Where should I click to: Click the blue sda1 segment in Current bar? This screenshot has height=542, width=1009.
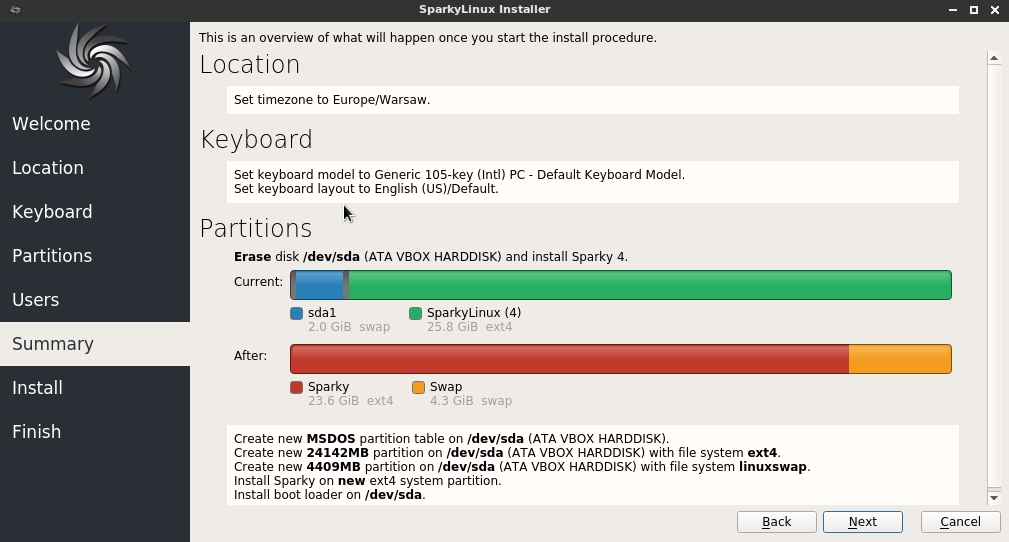[319, 285]
